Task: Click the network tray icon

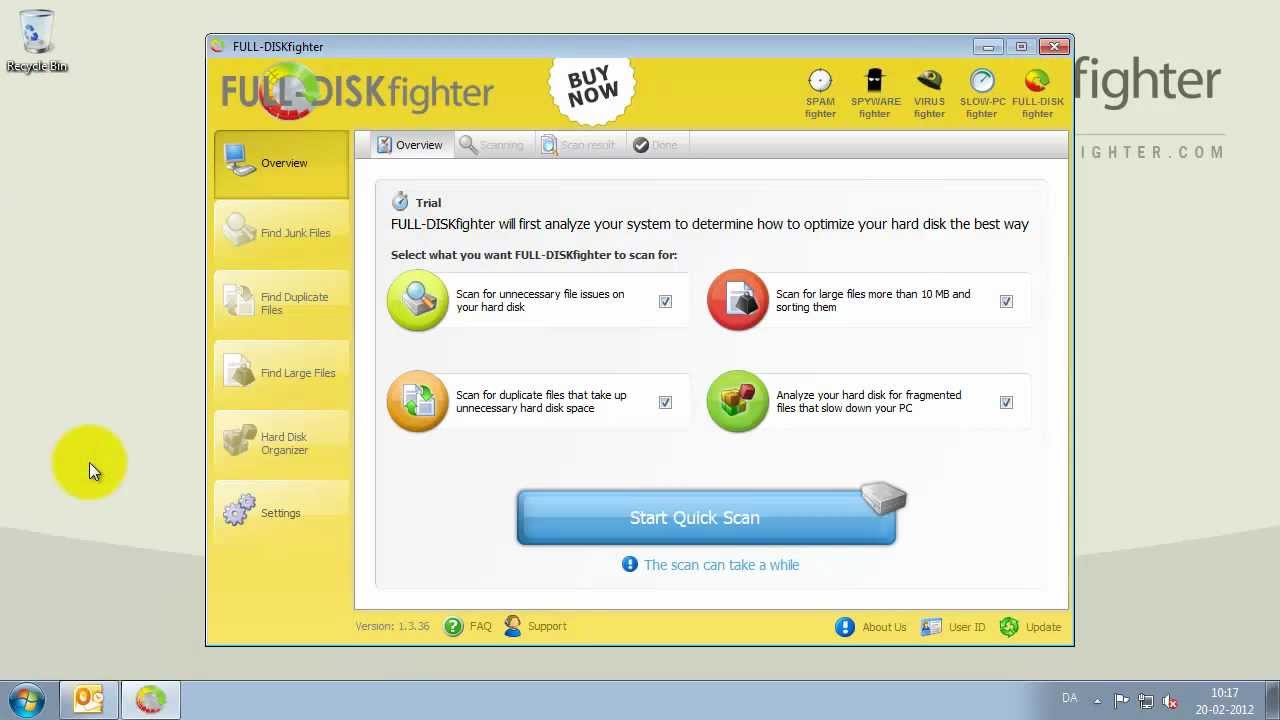Action: pyautogui.click(x=1145, y=701)
